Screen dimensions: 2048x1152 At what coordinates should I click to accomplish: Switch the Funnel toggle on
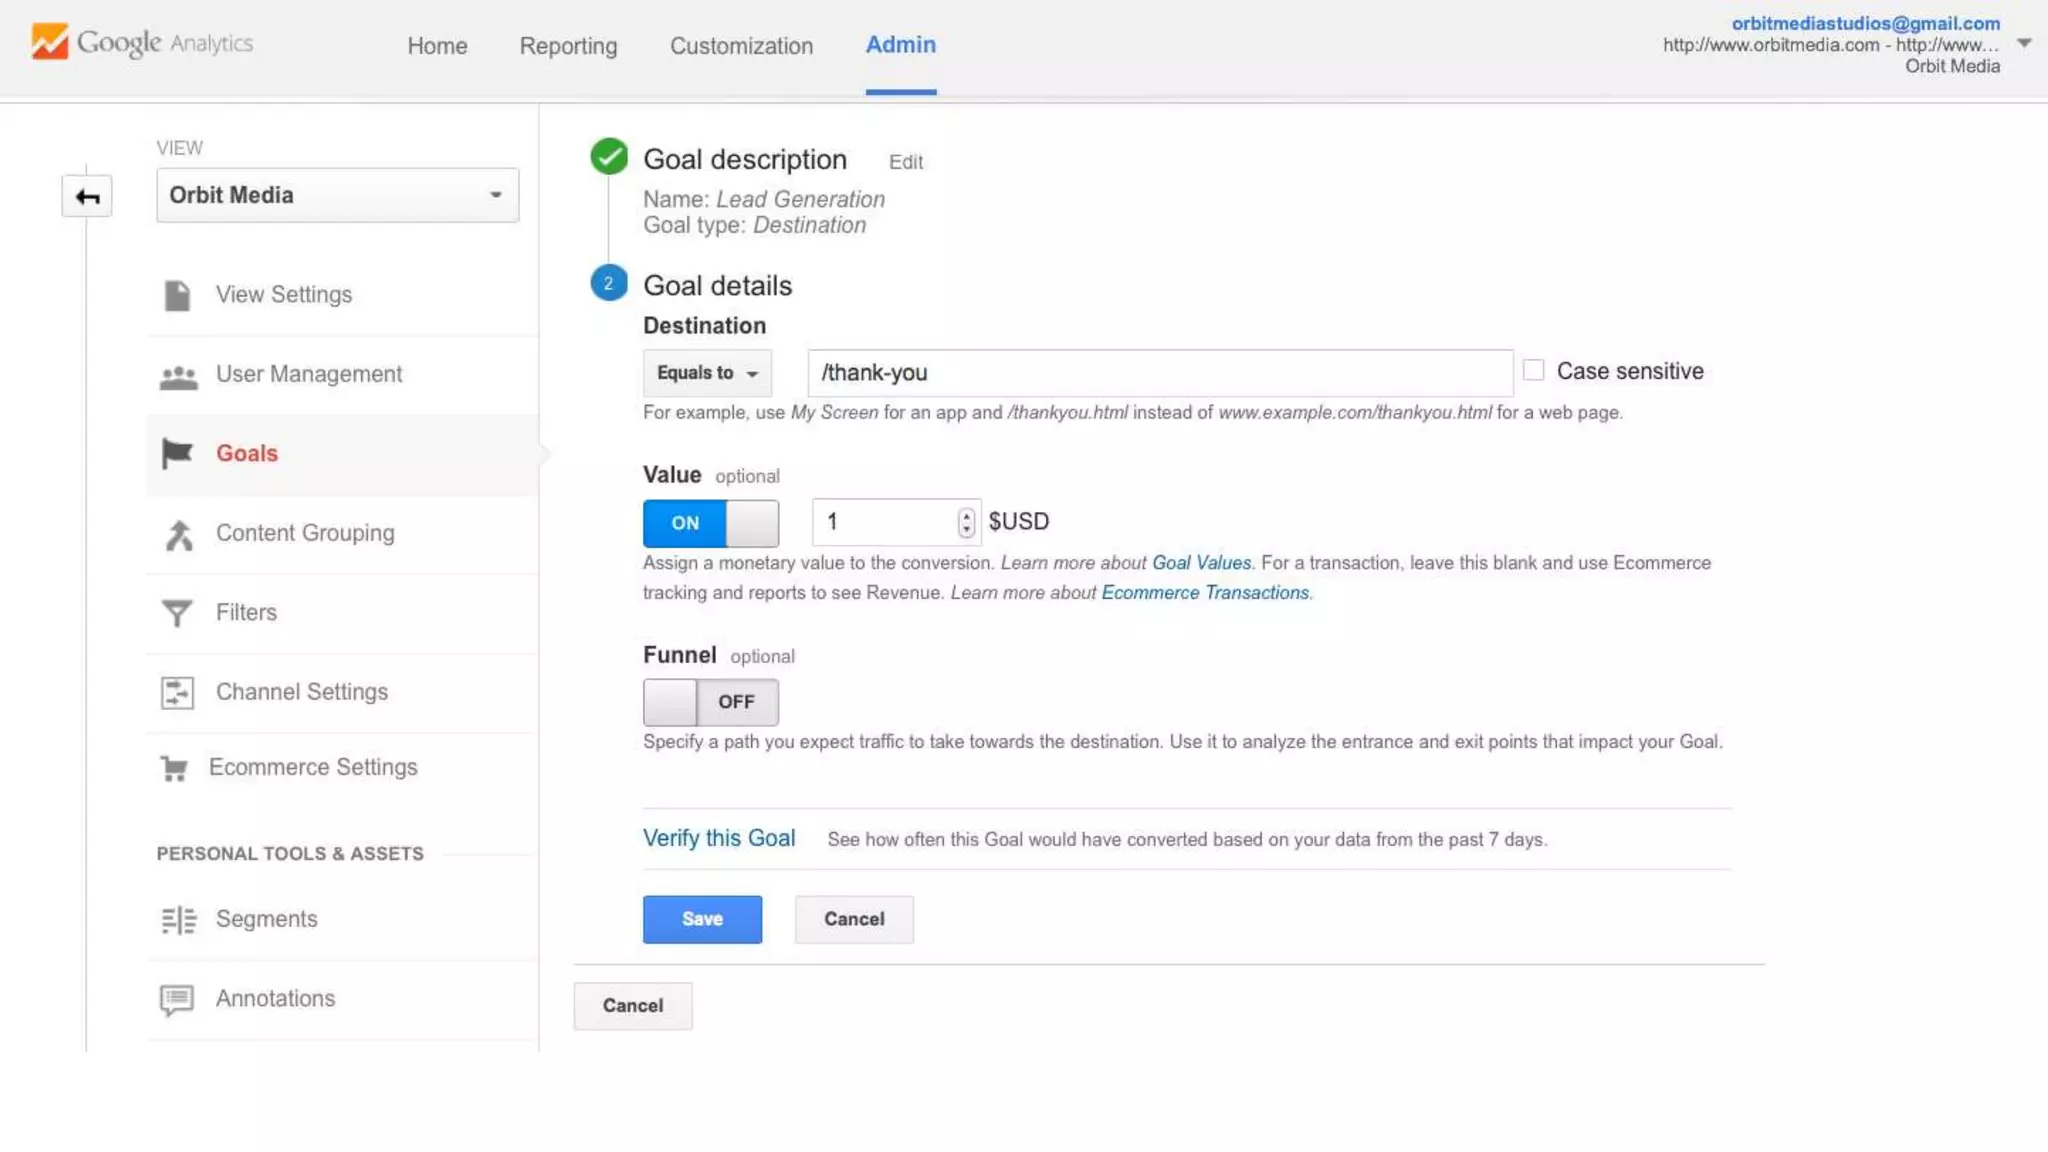point(710,702)
